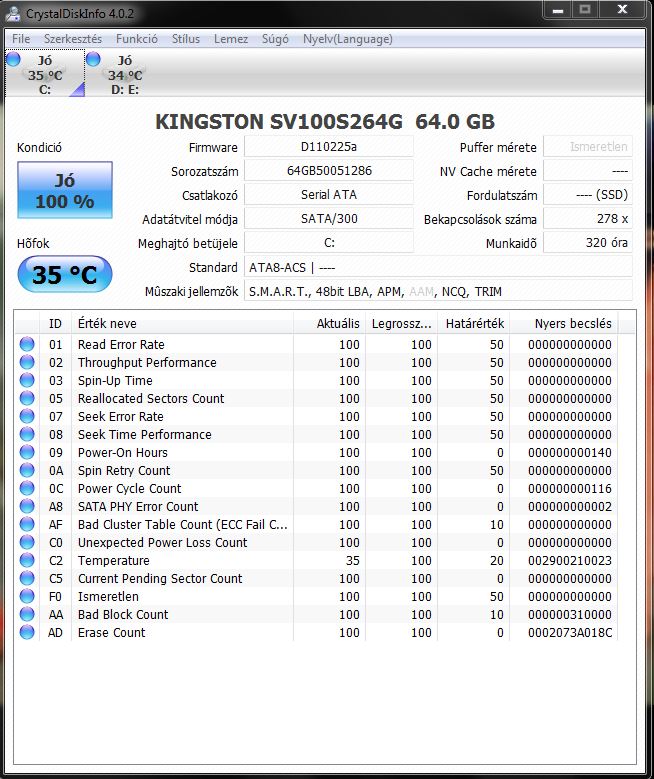This screenshot has width=654, height=779.
Task: Click the status orb for Spin Retry Count
Action: tap(27, 470)
